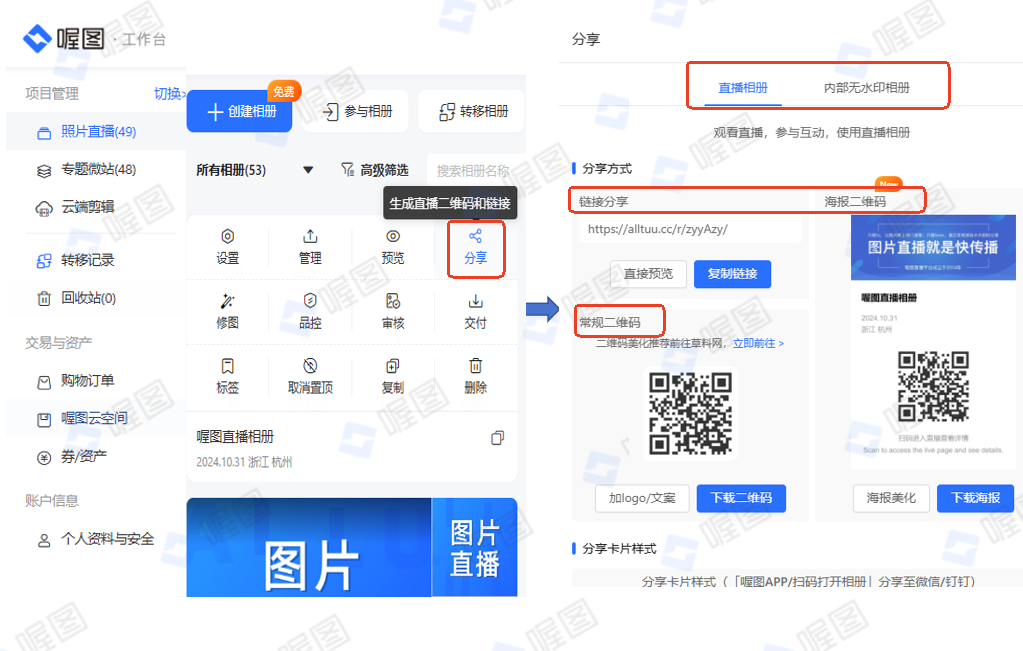The image size is (1023, 651).
Task: Open 个人资料与安全 in sidebar
Action: (x=97, y=539)
